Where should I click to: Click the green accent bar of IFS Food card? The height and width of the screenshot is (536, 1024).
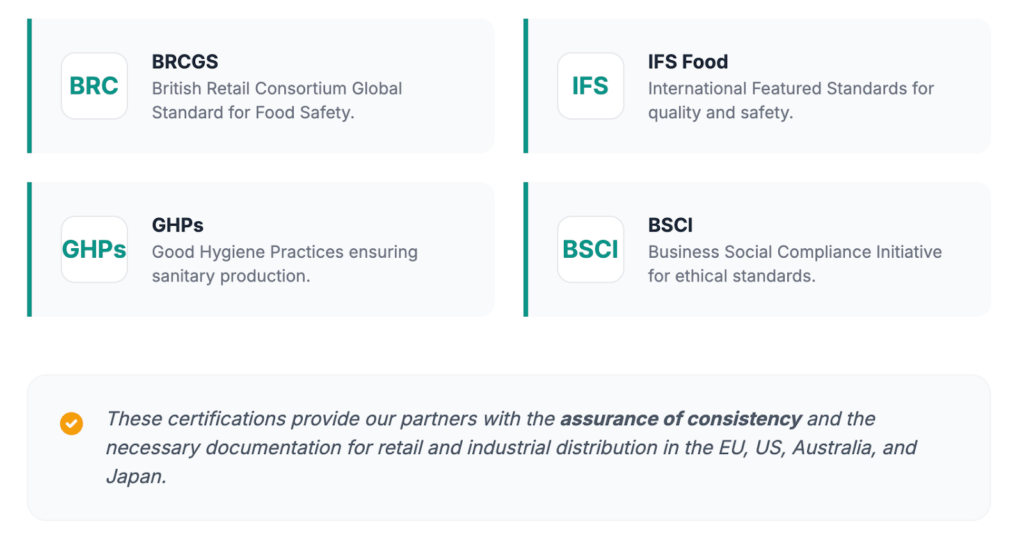(x=526, y=86)
